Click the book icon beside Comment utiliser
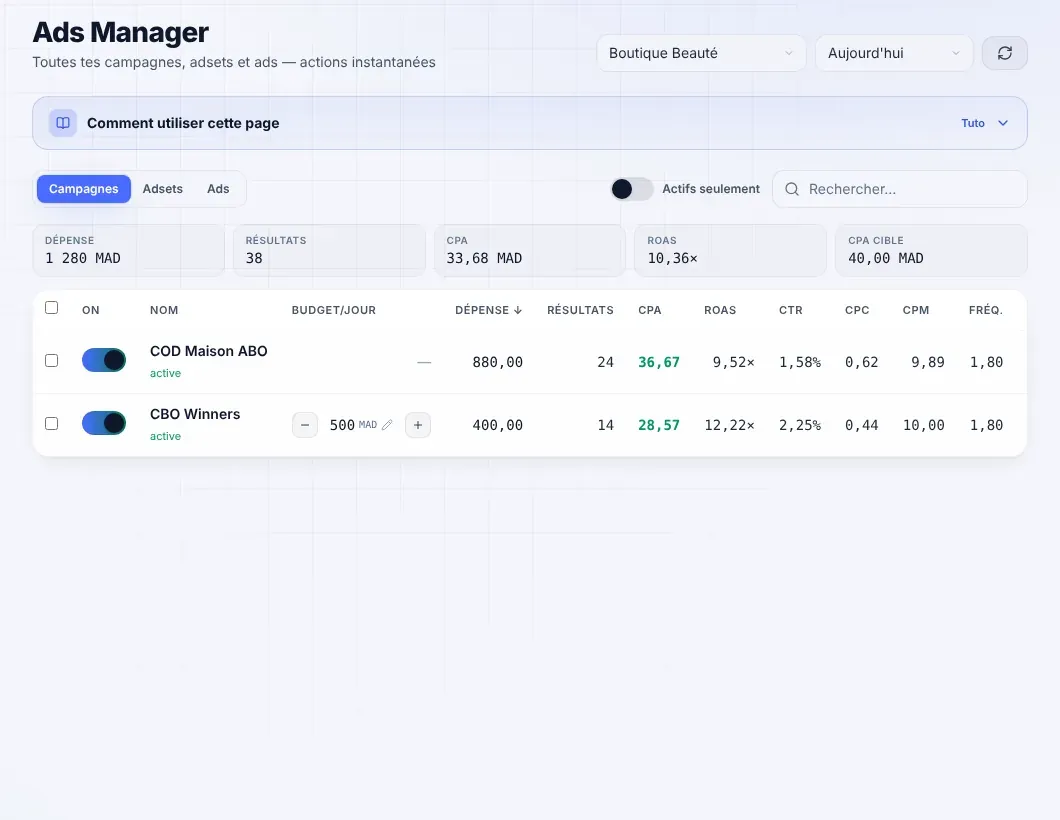Screen dimensions: 1060x820 click(63, 123)
